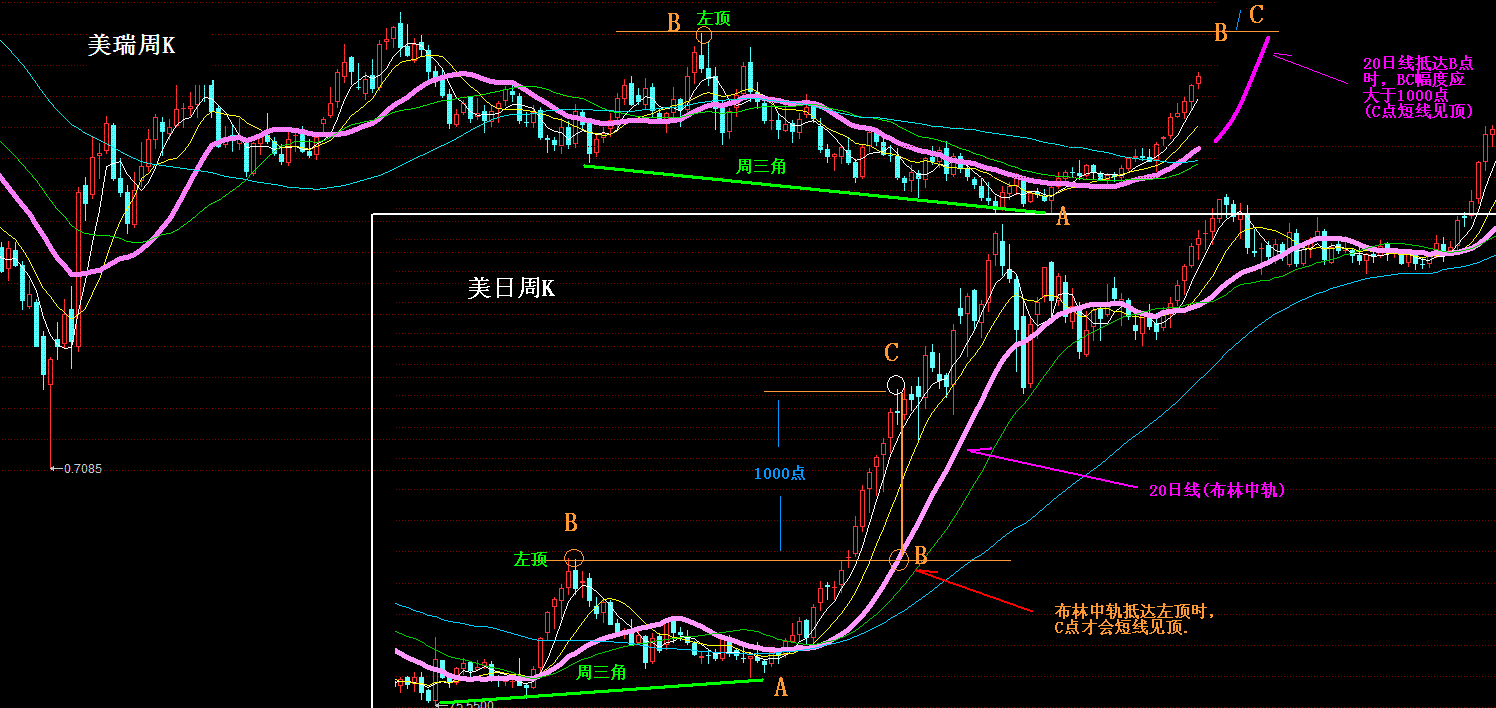Click the "0.7085" low price label
The height and width of the screenshot is (708, 1496).
point(82,468)
